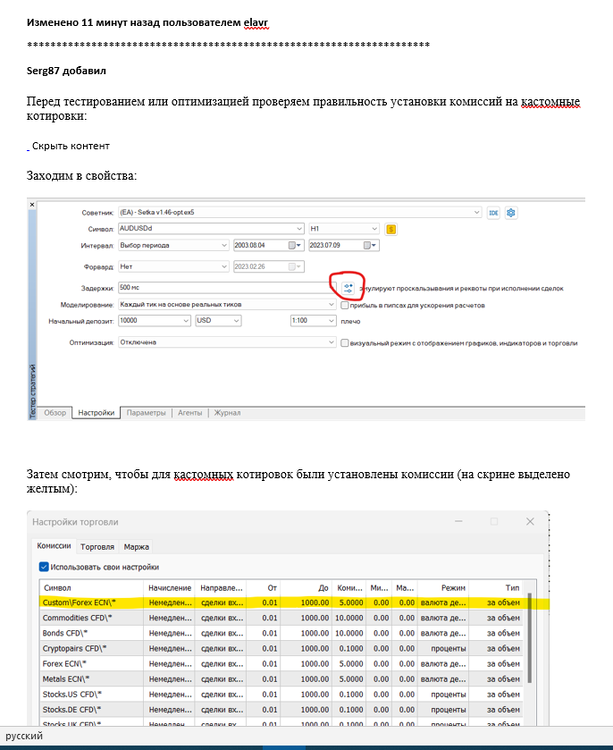Select the "Custom\Forex ECN\*" row
The image size is (613, 750).
pyautogui.click(x=281, y=603)
